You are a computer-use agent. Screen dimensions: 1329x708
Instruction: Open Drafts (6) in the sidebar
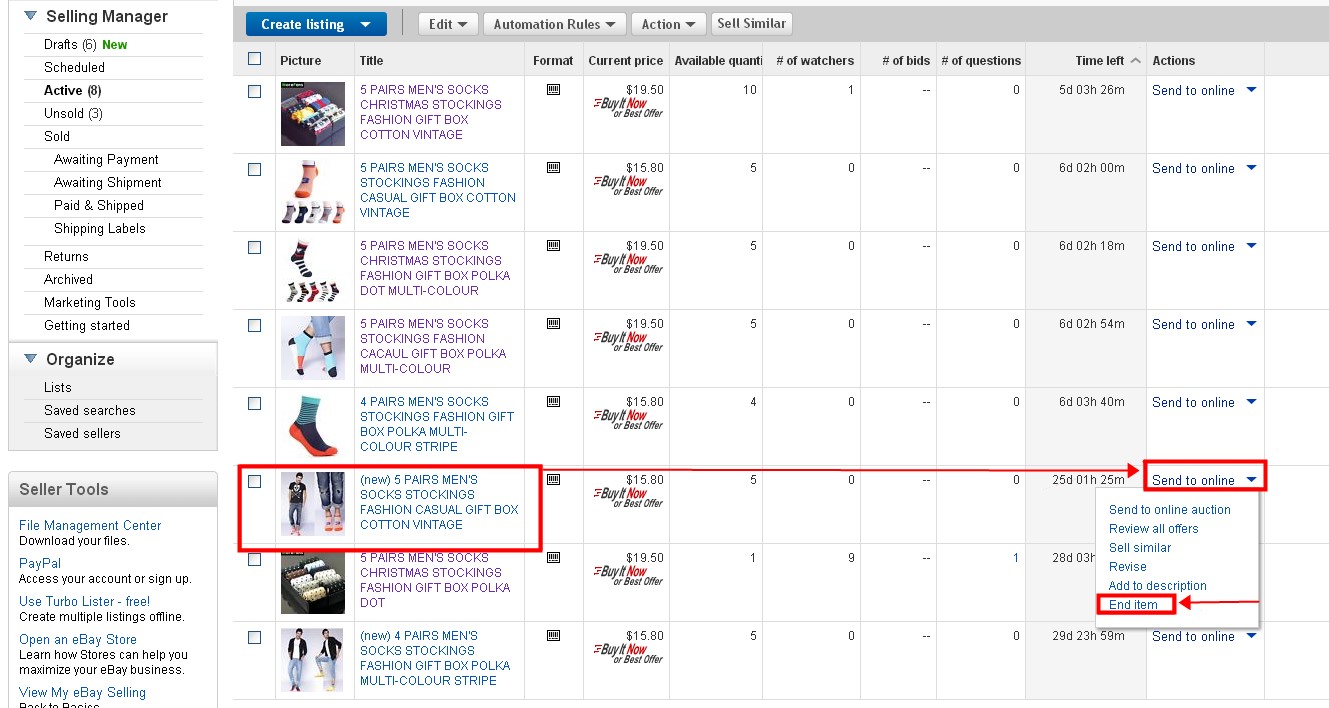[70, 45]
